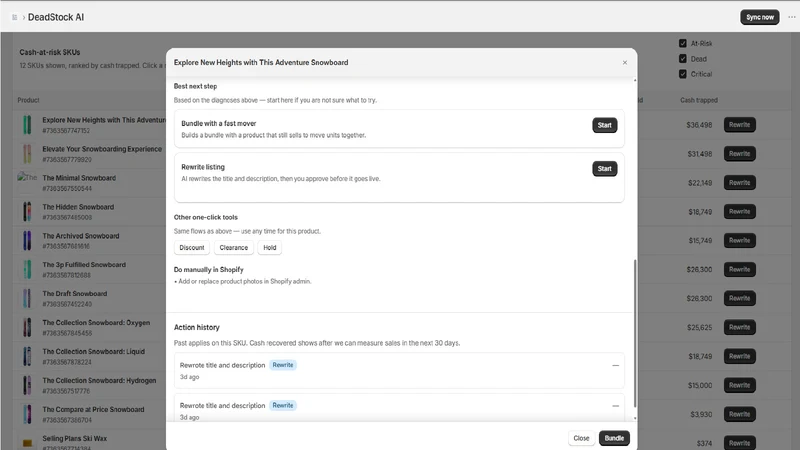Image resolution: width=800 pixels, height=450 pixels.
Task: Click the Action history heading
Action: coord(196,328)
